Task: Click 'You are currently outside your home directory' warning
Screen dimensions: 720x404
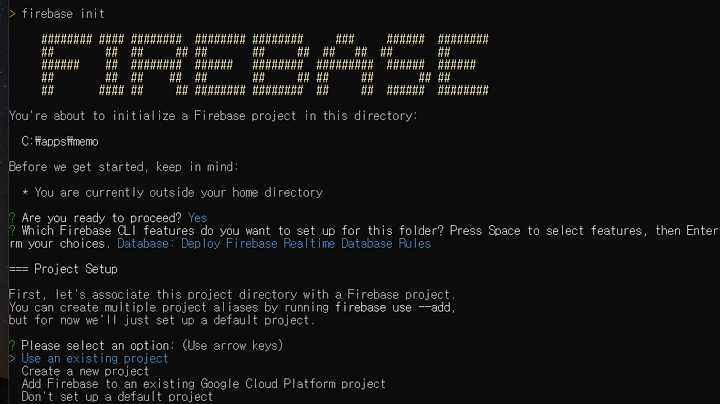Action: pos(179,192)
